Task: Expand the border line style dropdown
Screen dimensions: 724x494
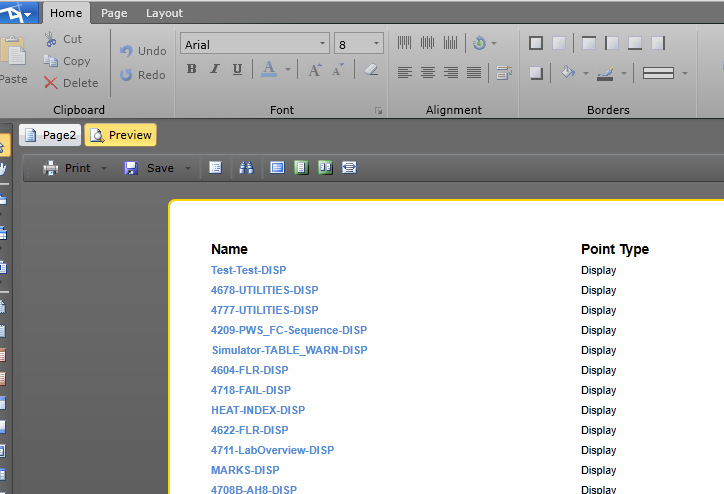Action: (x=684, y=73)
